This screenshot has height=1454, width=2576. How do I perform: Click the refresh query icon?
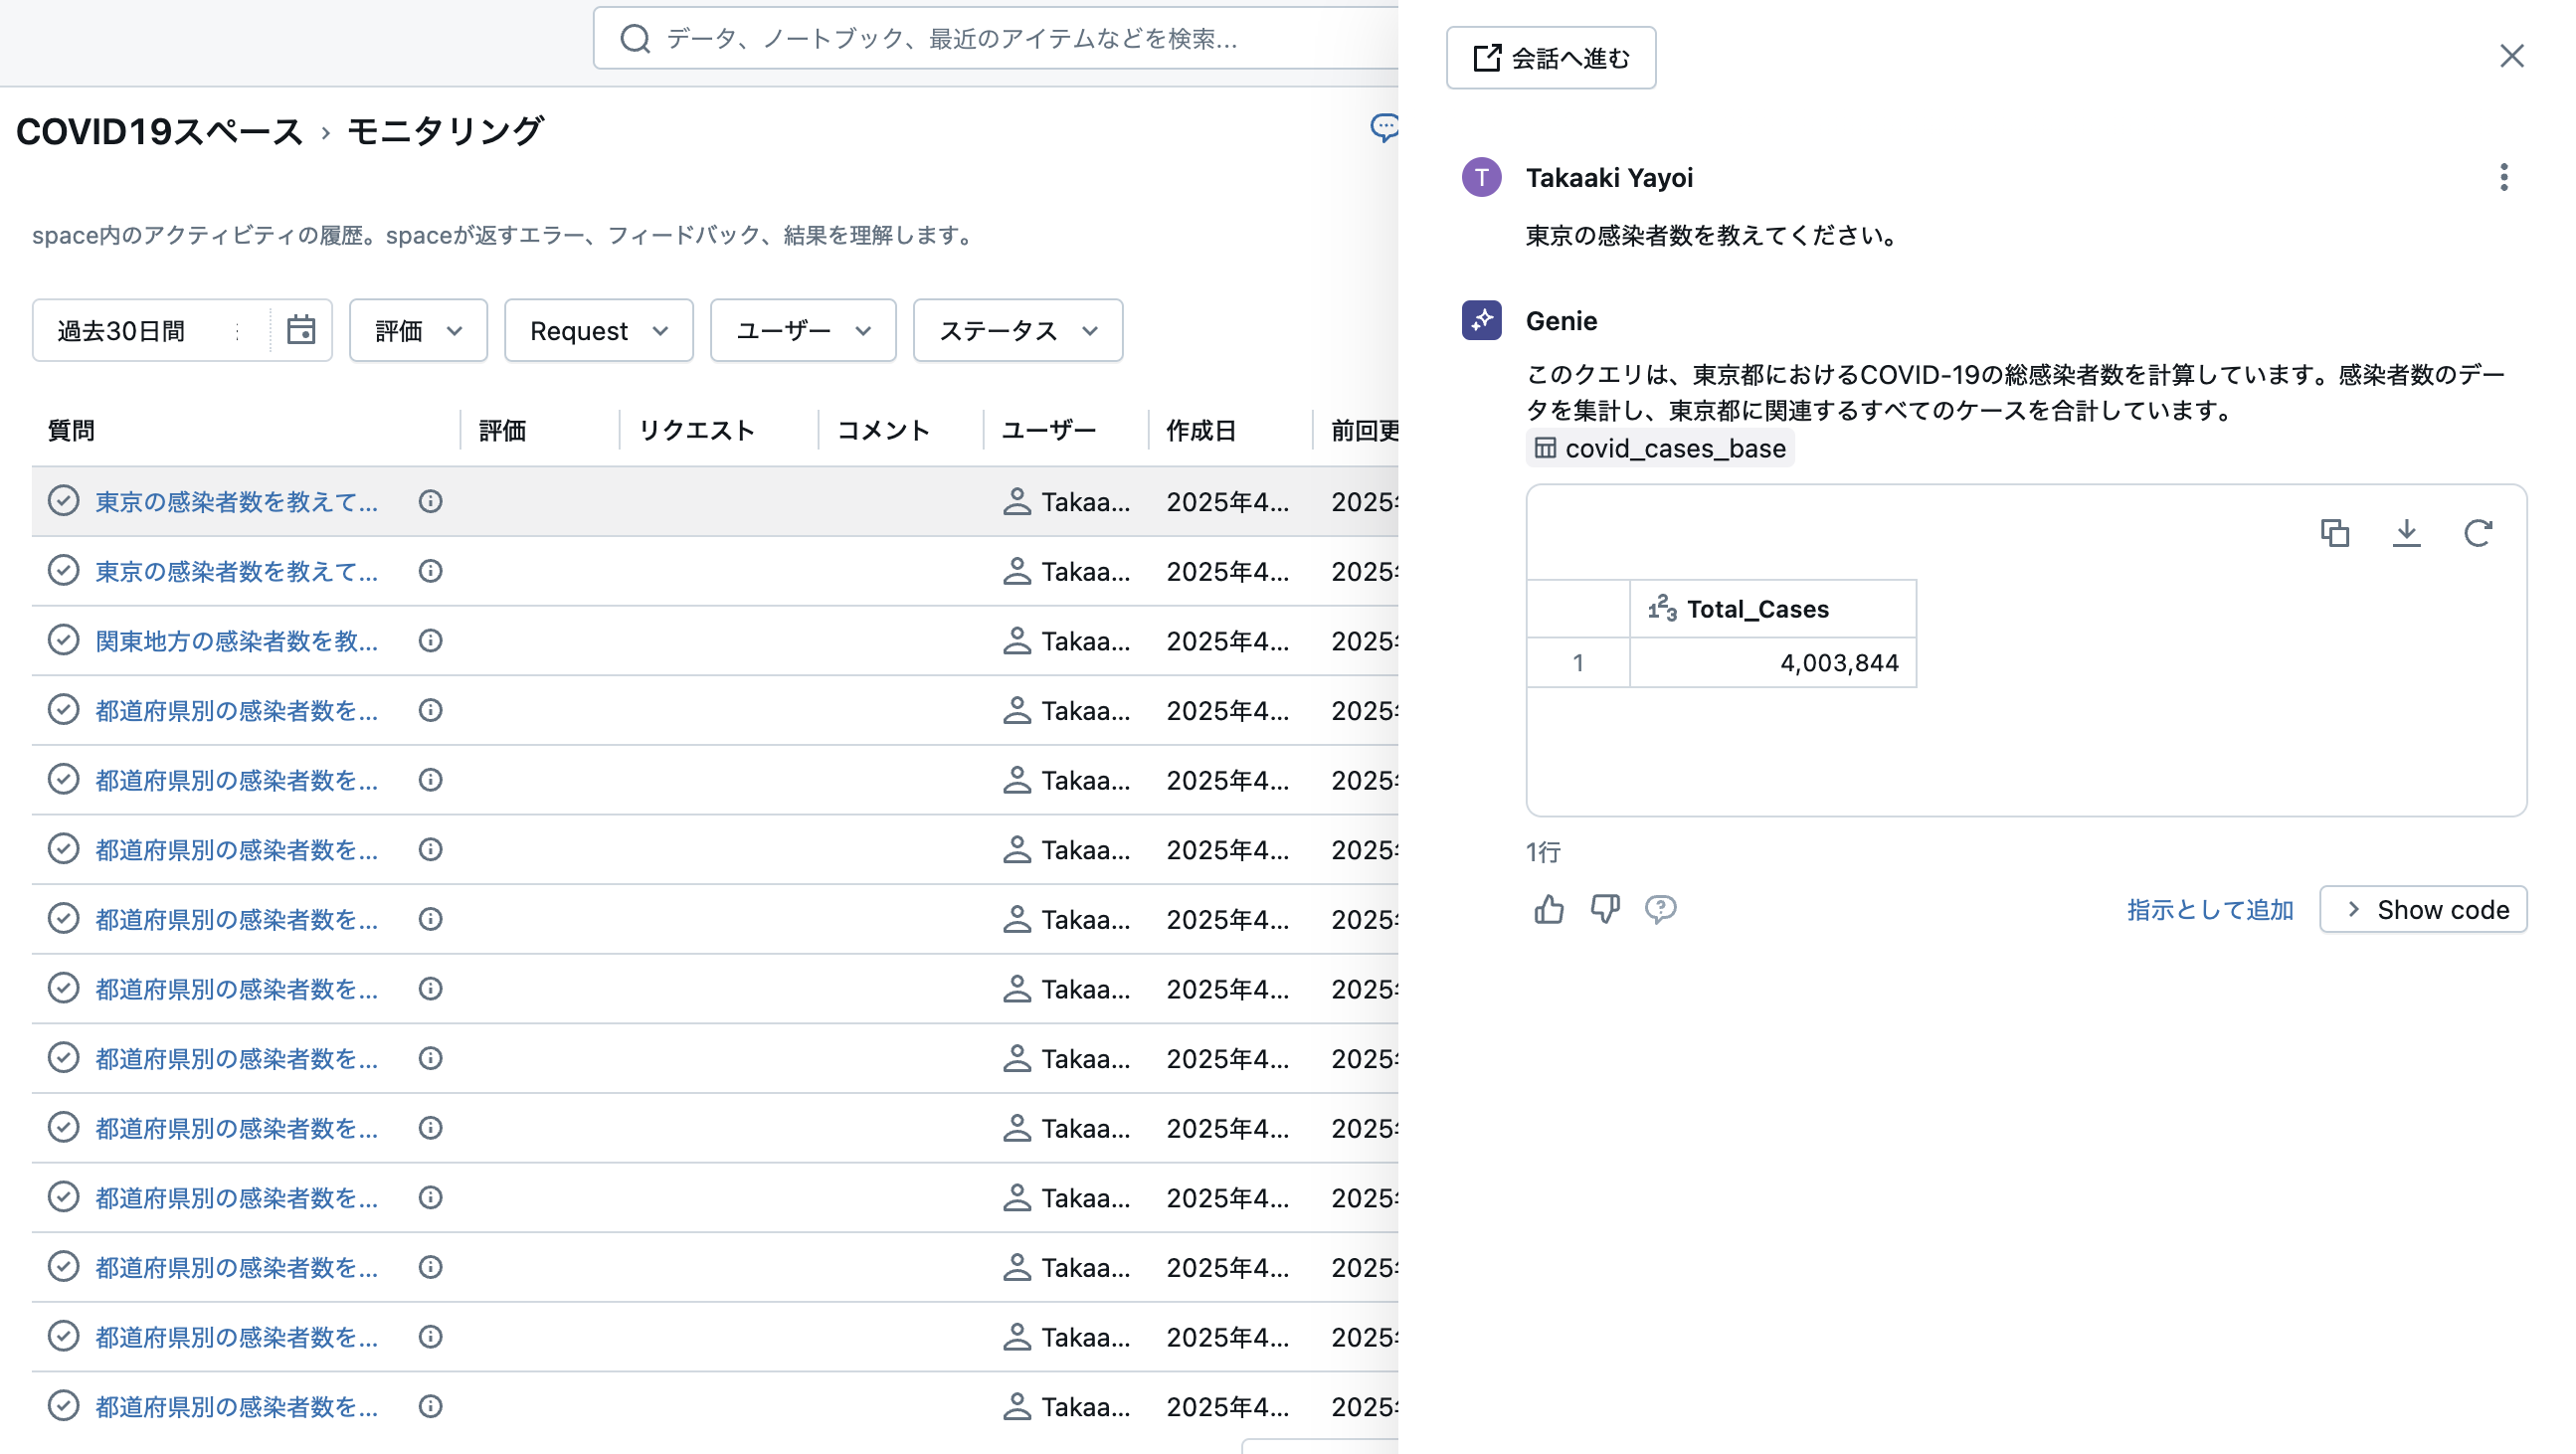click(2477, 534)
